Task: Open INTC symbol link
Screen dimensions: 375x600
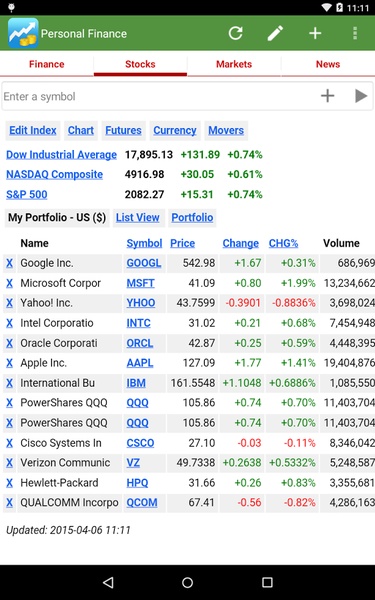Action: click(x=139, y=323)
